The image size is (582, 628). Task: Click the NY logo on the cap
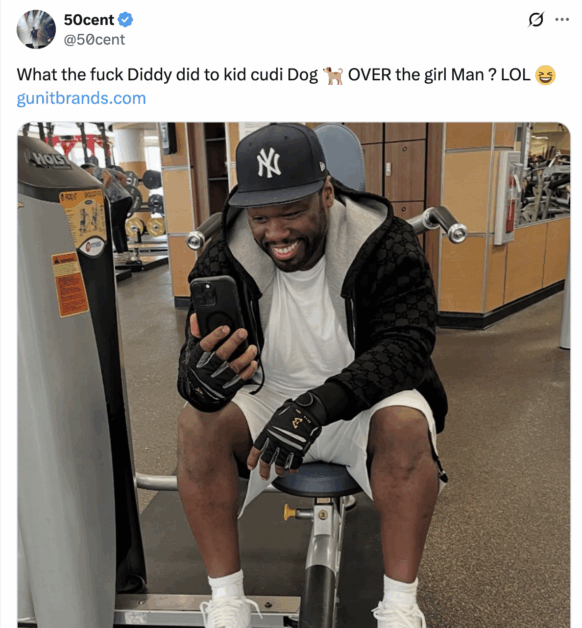tap(269, 162)
